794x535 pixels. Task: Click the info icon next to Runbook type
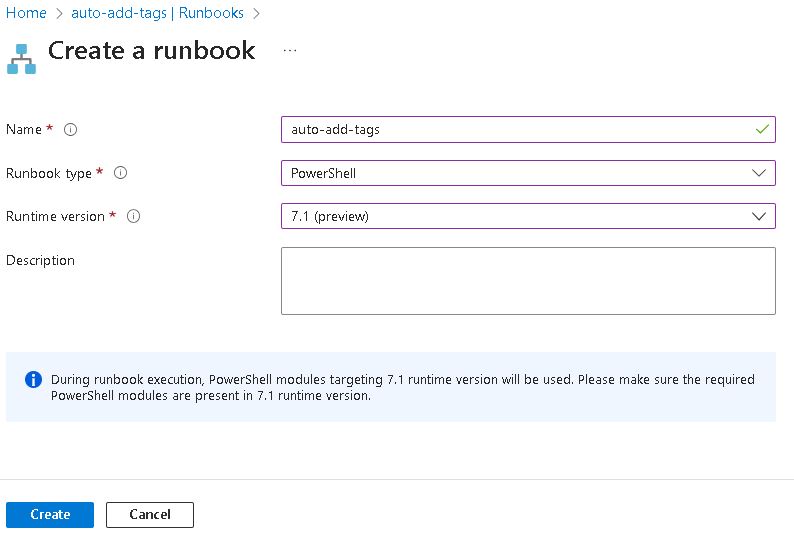click(121, 173)
